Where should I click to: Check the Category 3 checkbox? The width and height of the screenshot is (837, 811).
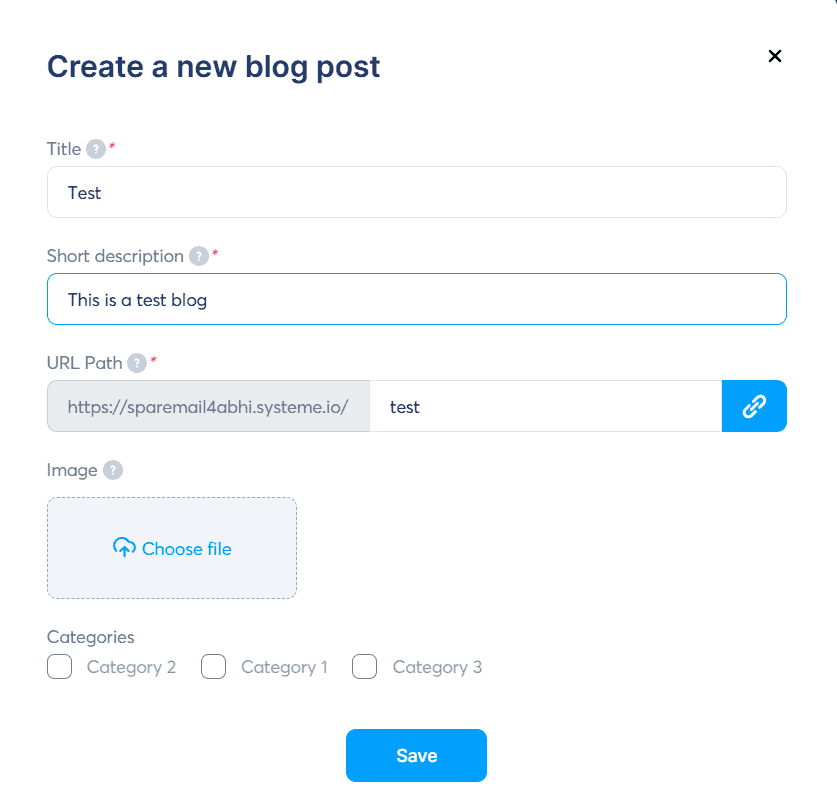coord(365,667)
